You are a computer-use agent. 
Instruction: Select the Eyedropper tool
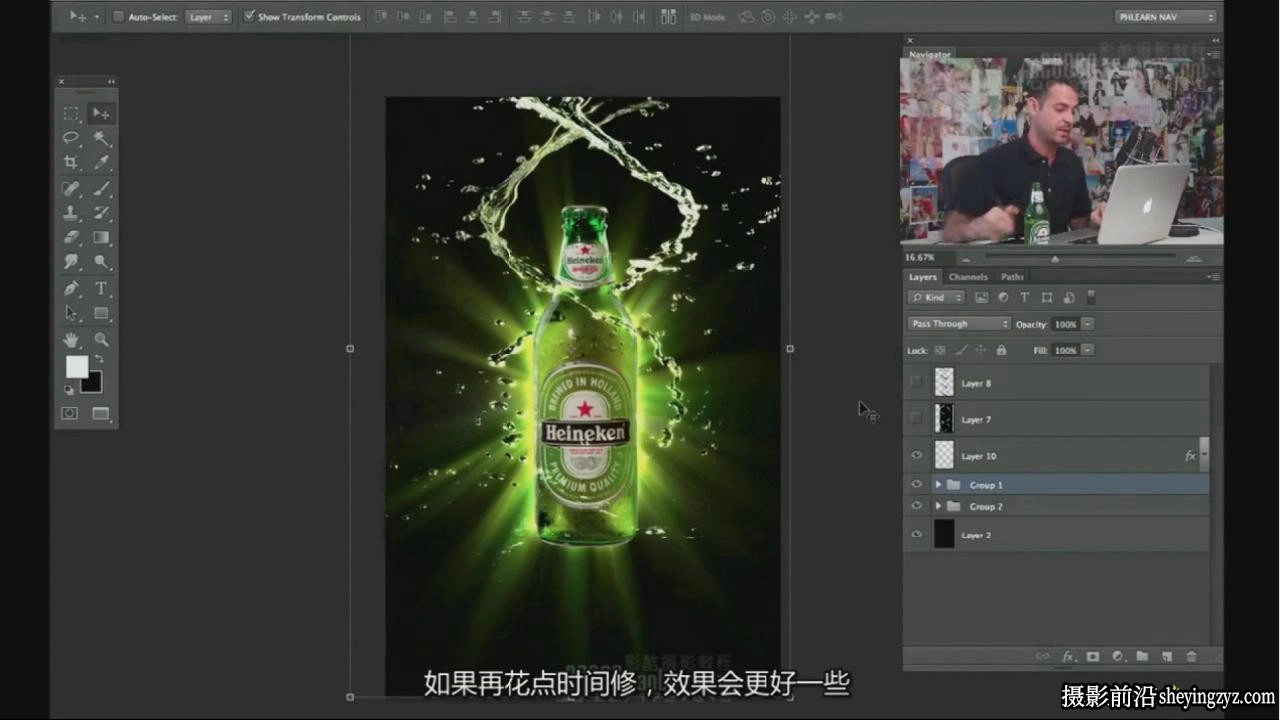(101, 162)
